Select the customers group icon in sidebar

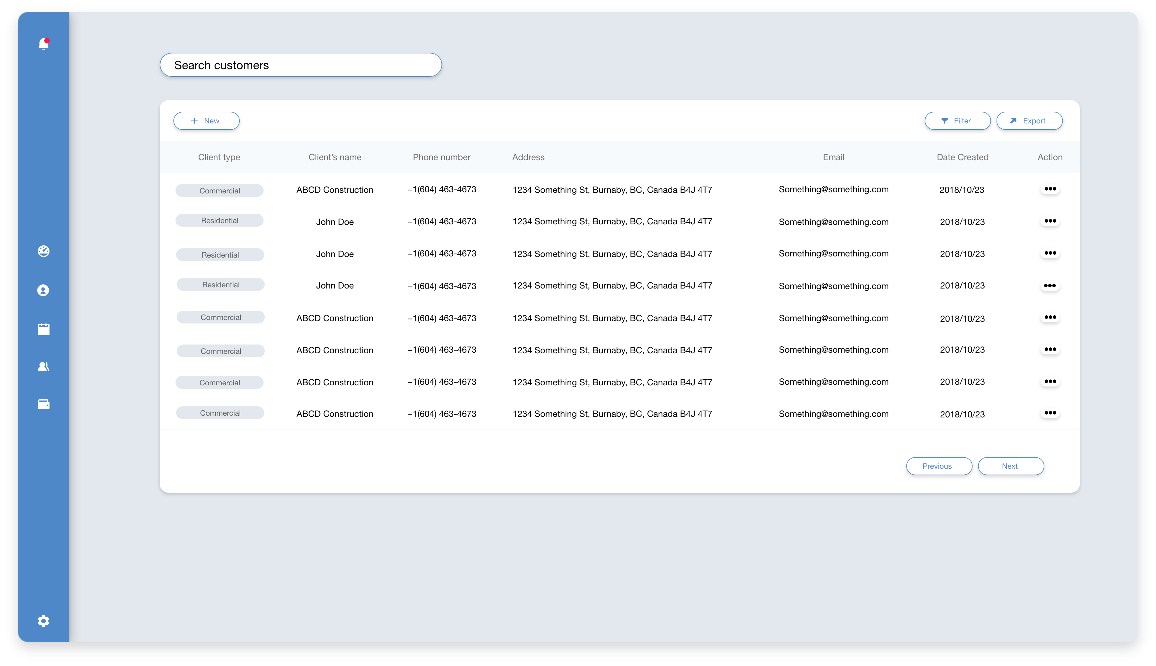(x=43, y=367)
